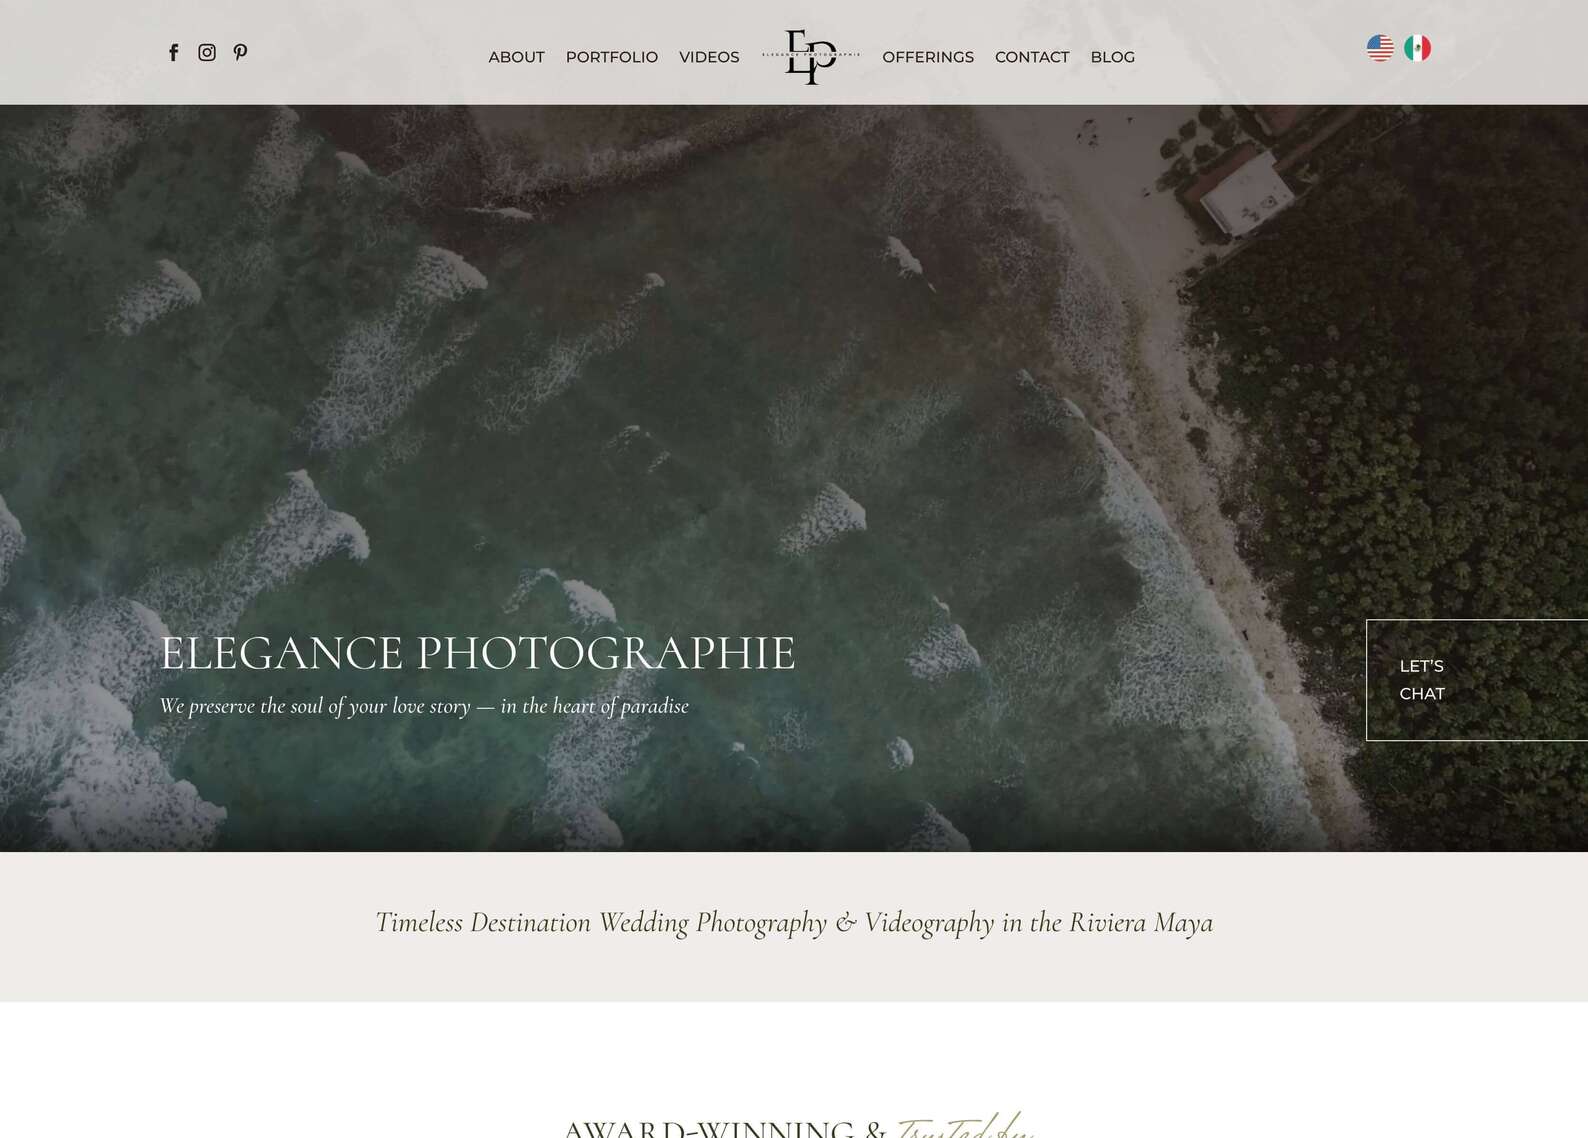The image size is (1588, 1138).
Task: Open the Facebook social icon
Action: point(174,52)
